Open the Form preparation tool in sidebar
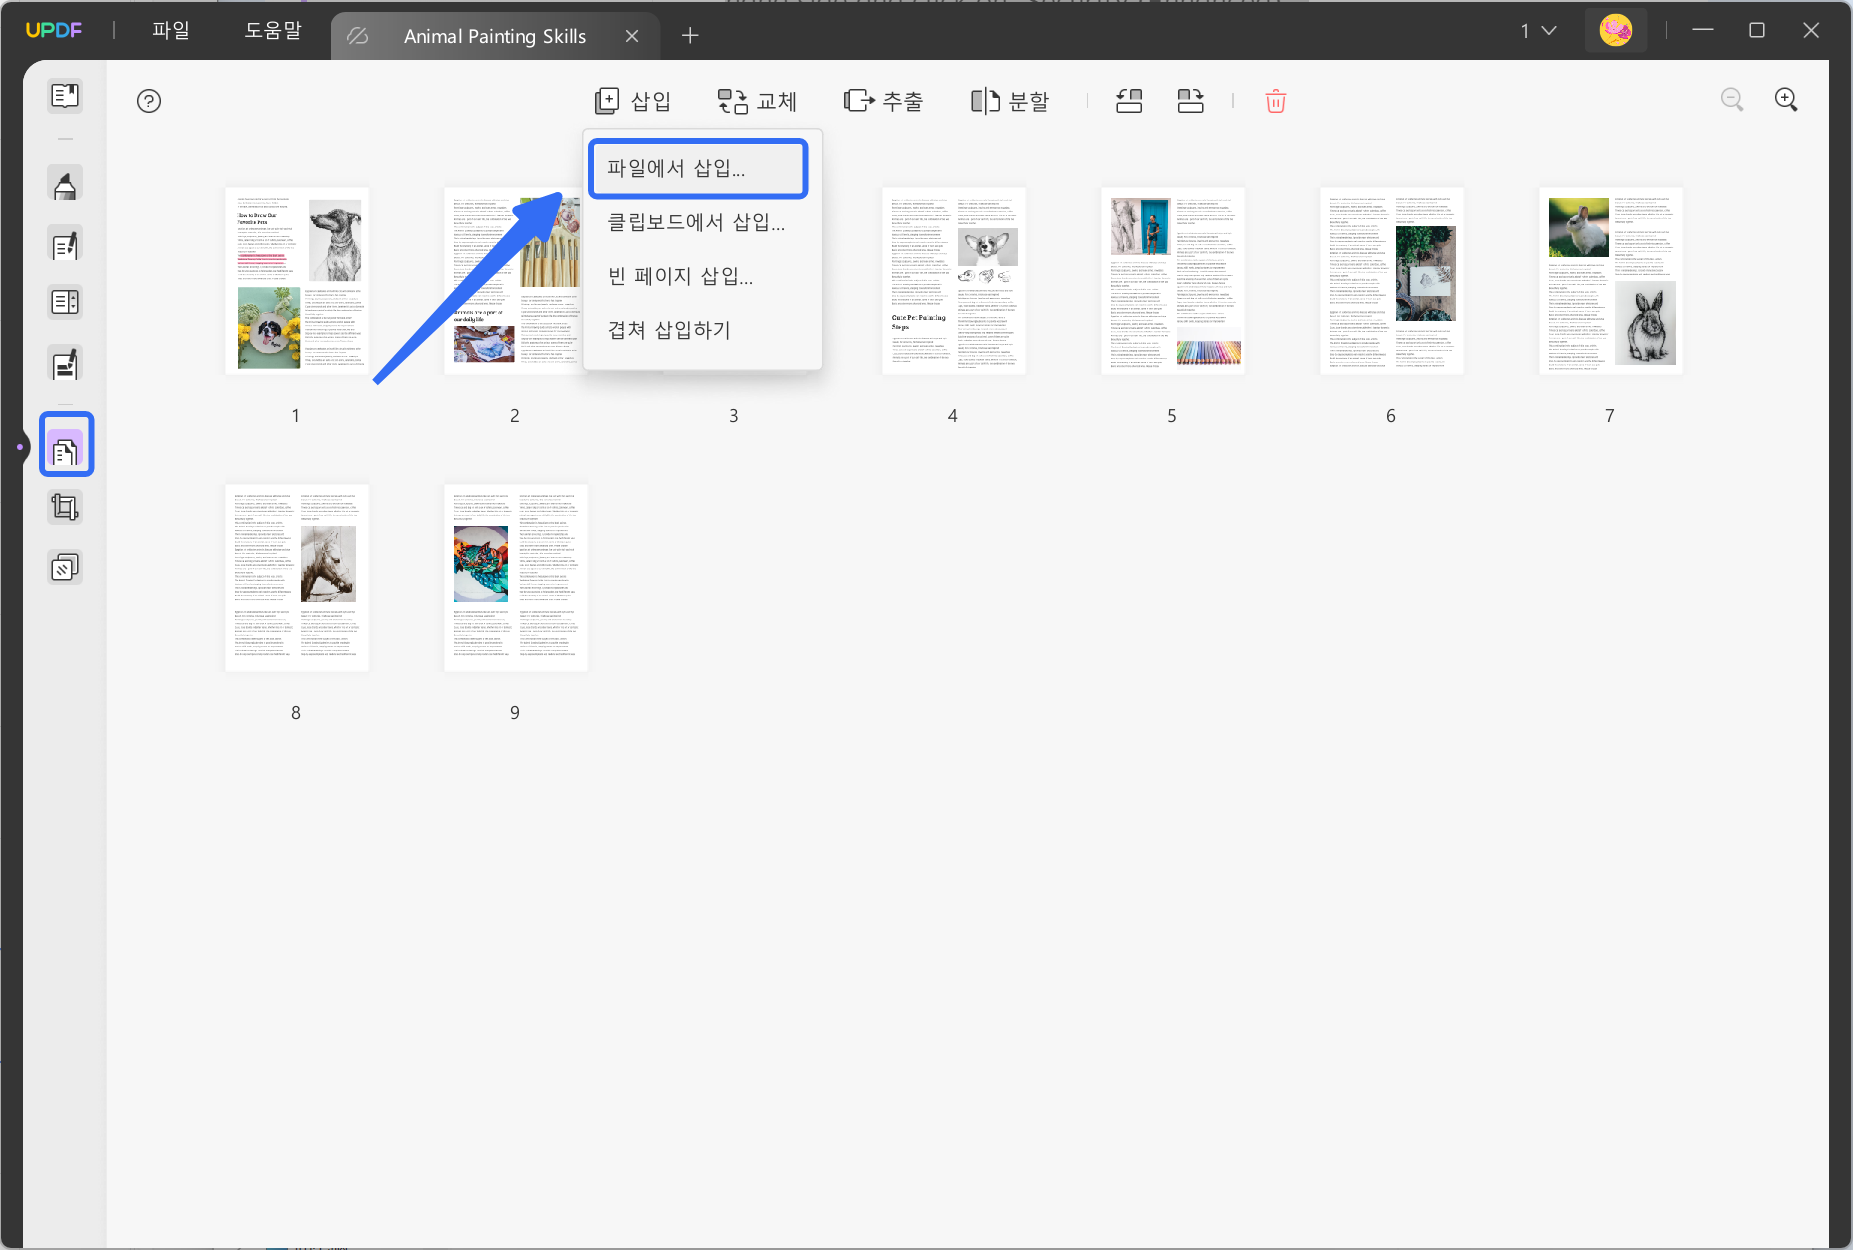Screen dimensions: 1853x1250 (65, 302)
